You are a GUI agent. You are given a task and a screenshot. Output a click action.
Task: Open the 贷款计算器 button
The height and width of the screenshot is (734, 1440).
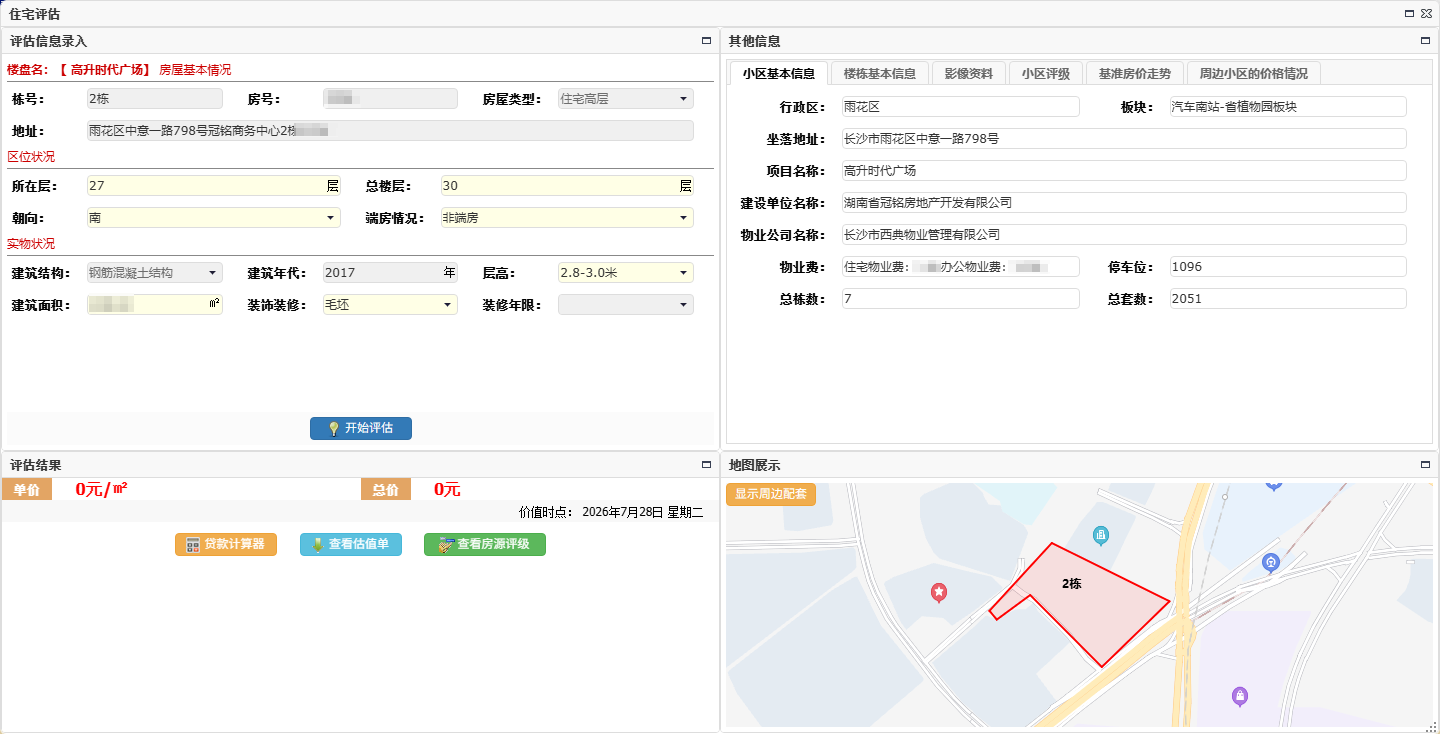226,544
